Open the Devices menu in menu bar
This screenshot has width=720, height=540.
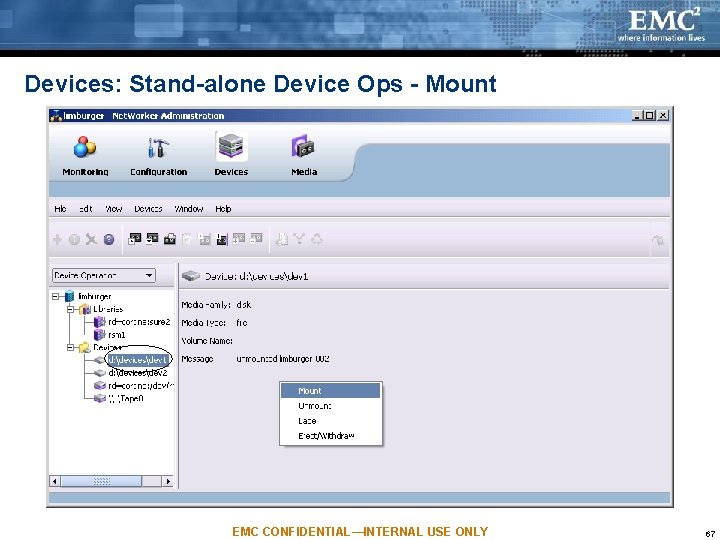[148, 209]
